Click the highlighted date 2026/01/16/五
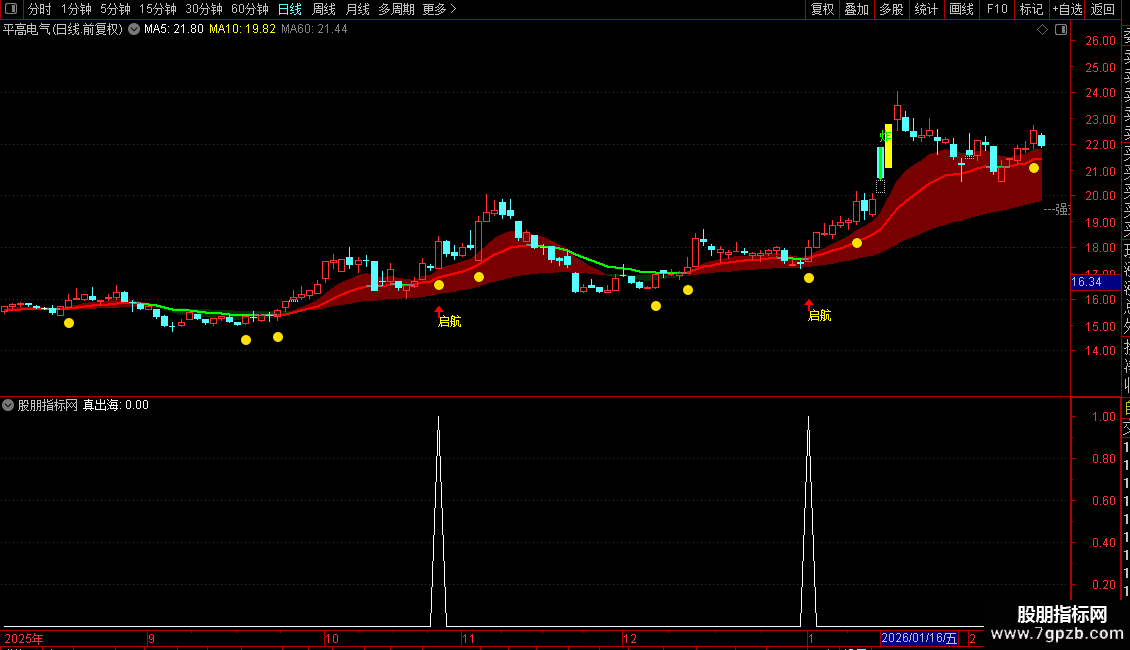Screen dimensions: 1130x650 pos(919,638)
